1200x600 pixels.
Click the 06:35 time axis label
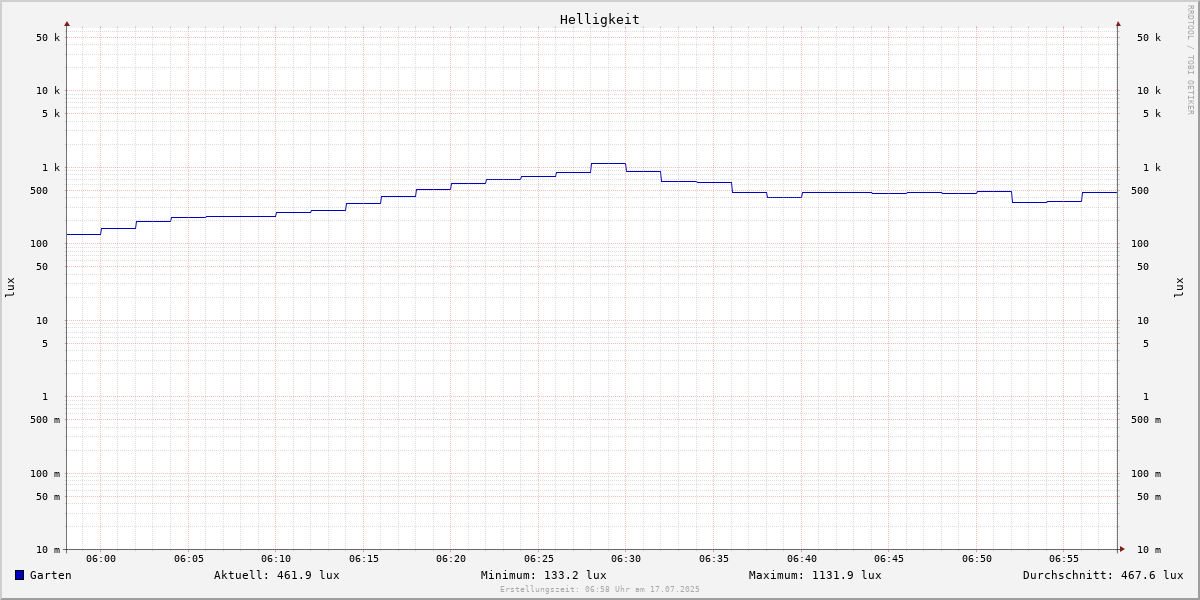(x=714, y=559)
